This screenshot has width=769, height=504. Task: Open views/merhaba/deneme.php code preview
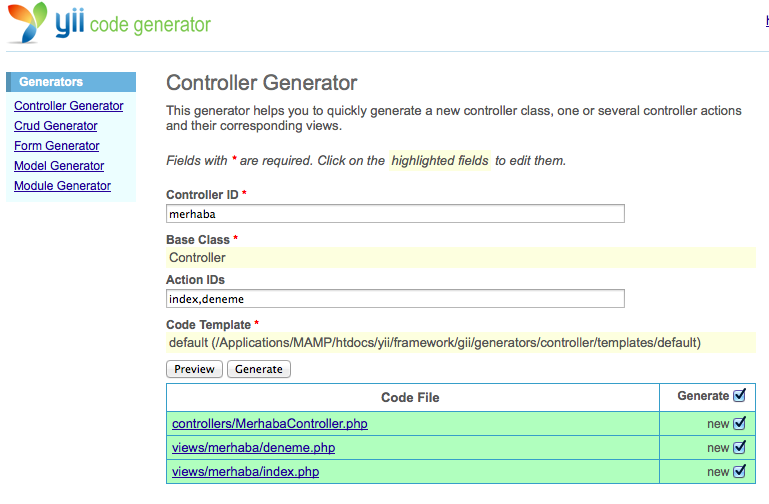pos(254,448)
